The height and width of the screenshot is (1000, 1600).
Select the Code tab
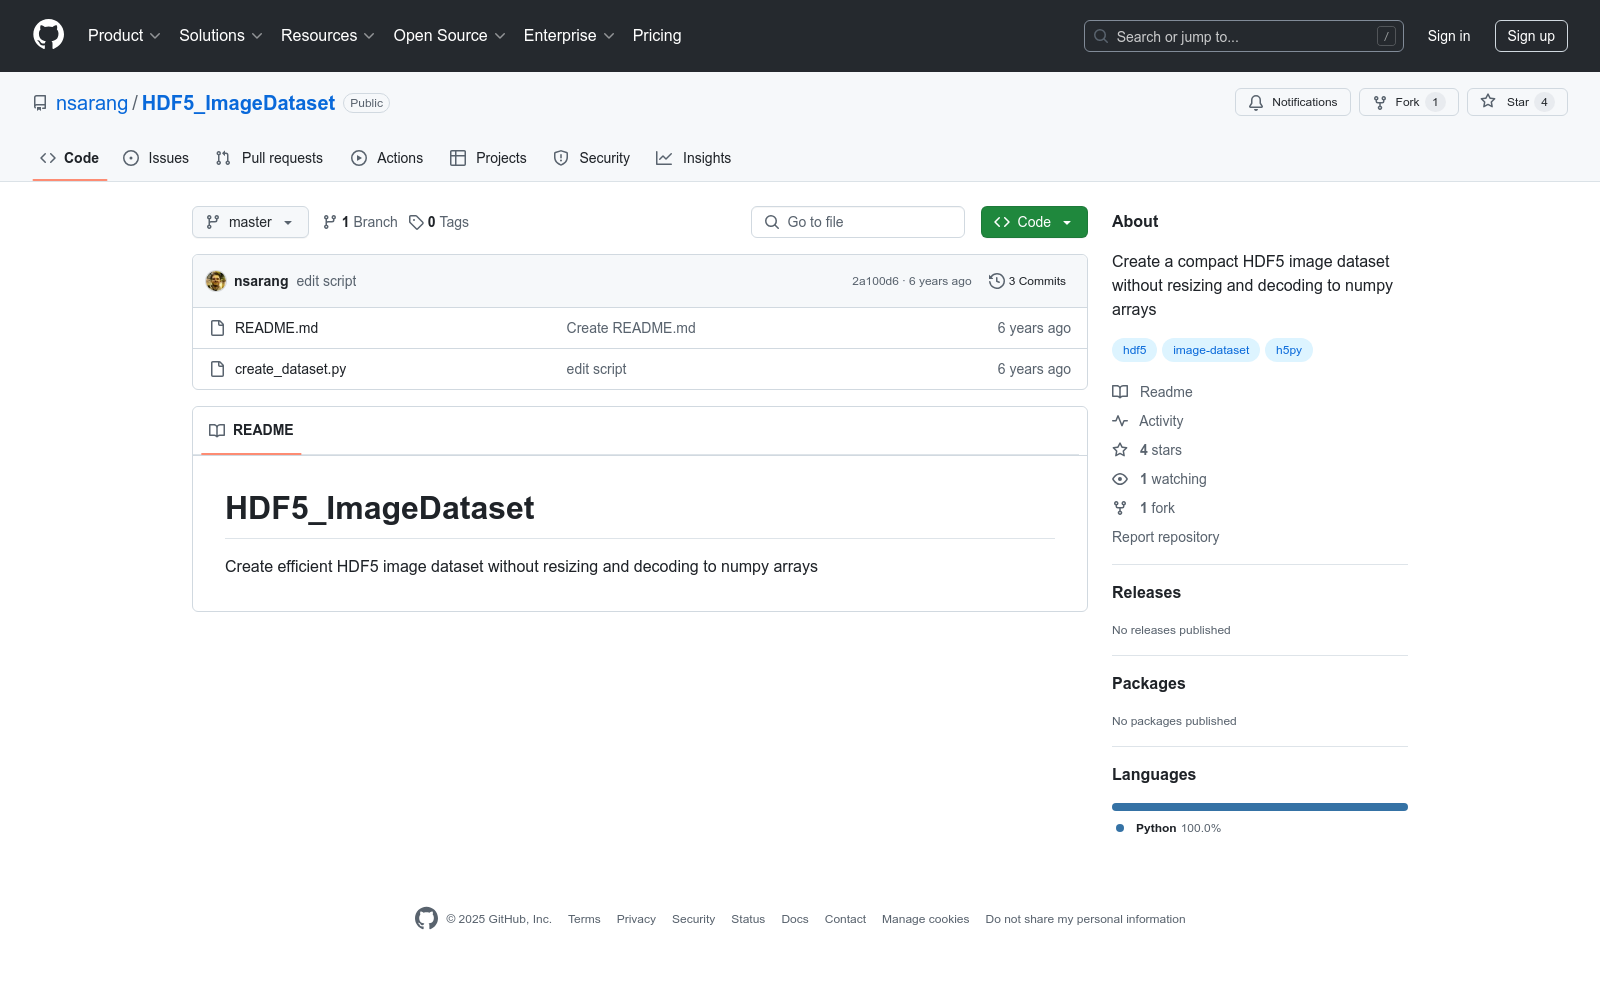click(70, 158)
